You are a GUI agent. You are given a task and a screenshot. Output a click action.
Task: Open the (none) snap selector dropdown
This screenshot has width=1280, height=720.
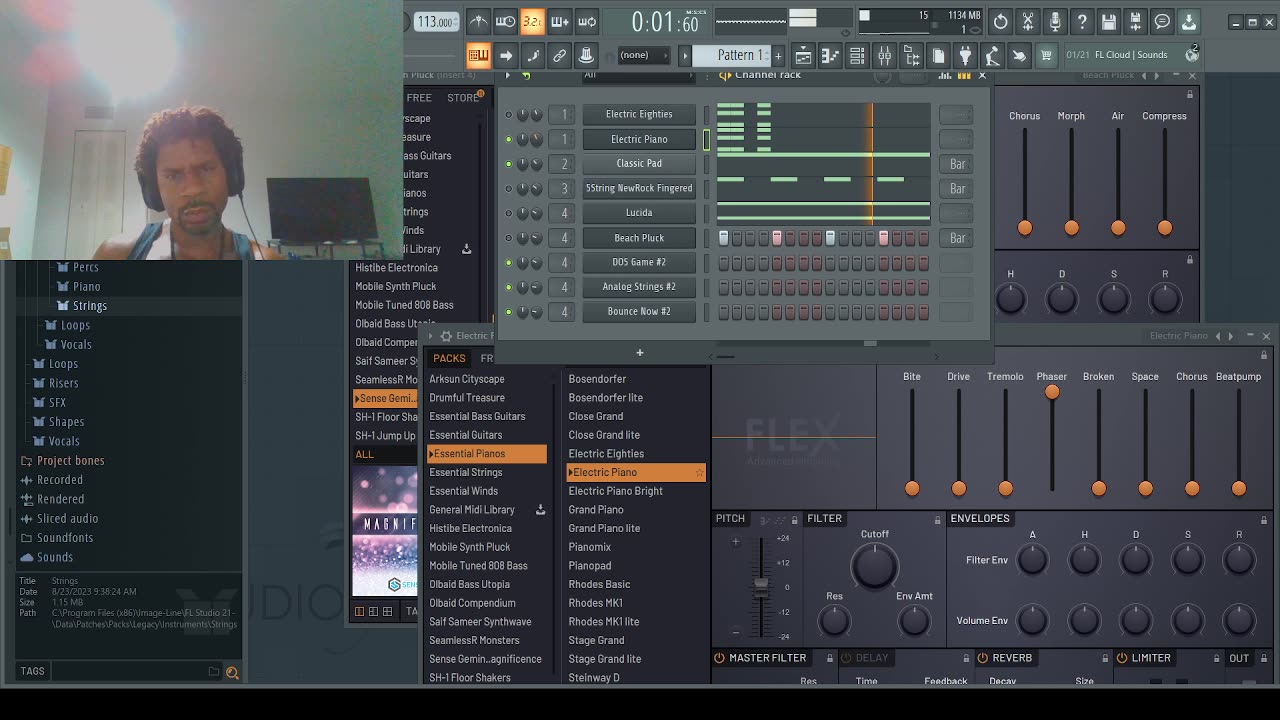point(646,55)
